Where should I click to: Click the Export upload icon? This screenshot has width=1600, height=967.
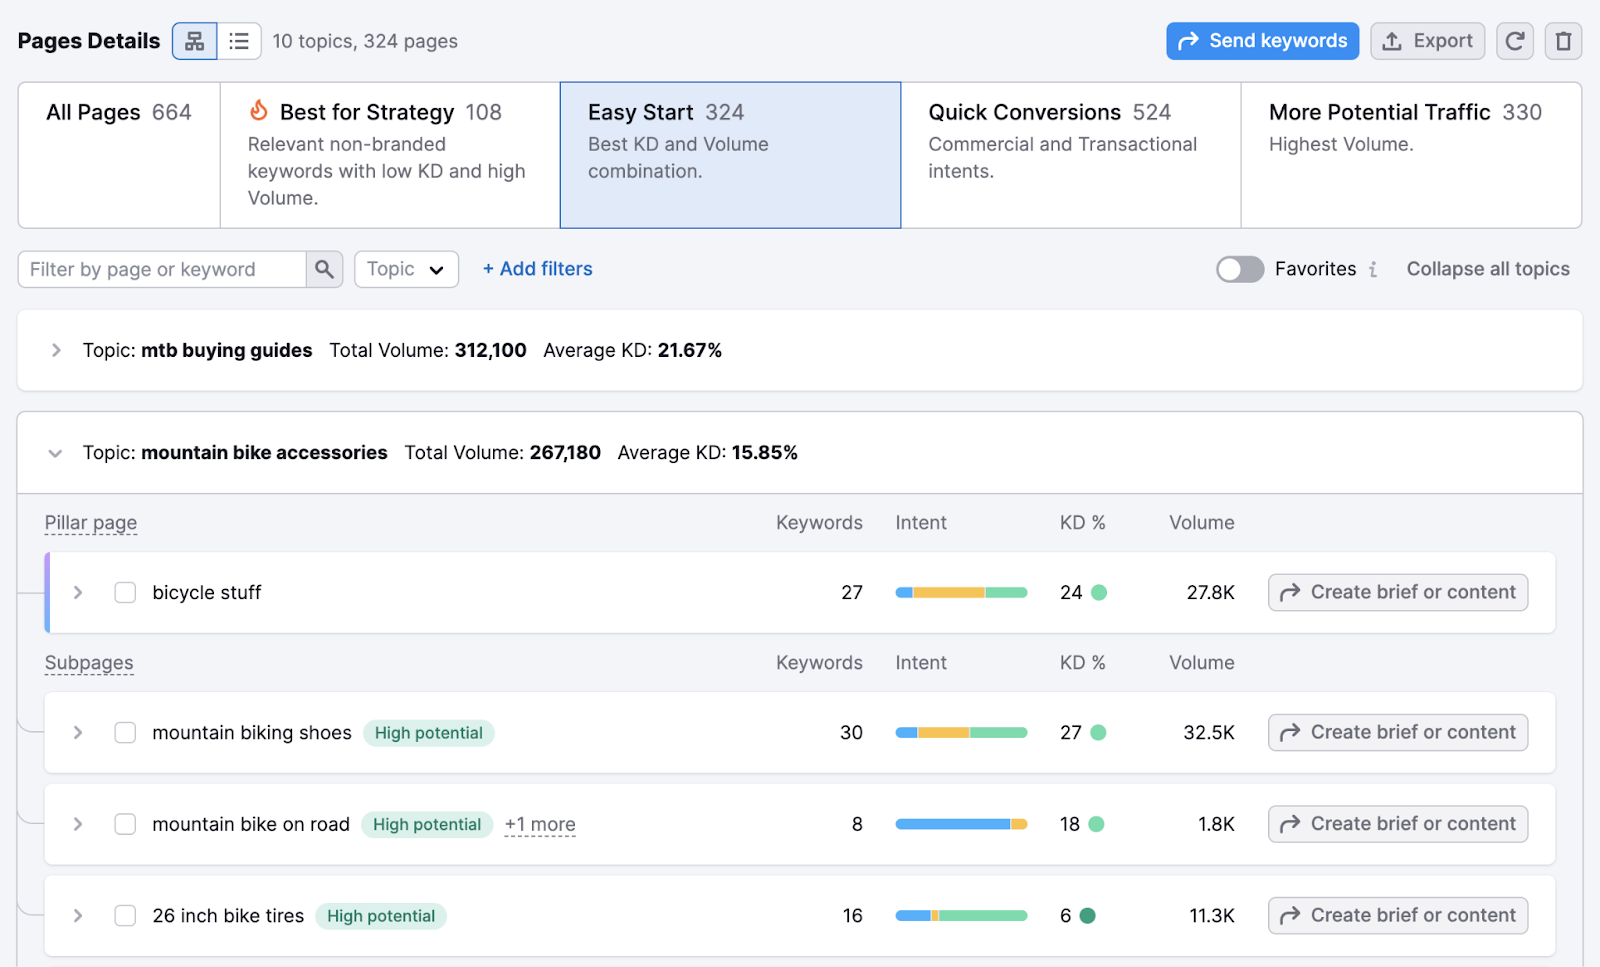1391,41
